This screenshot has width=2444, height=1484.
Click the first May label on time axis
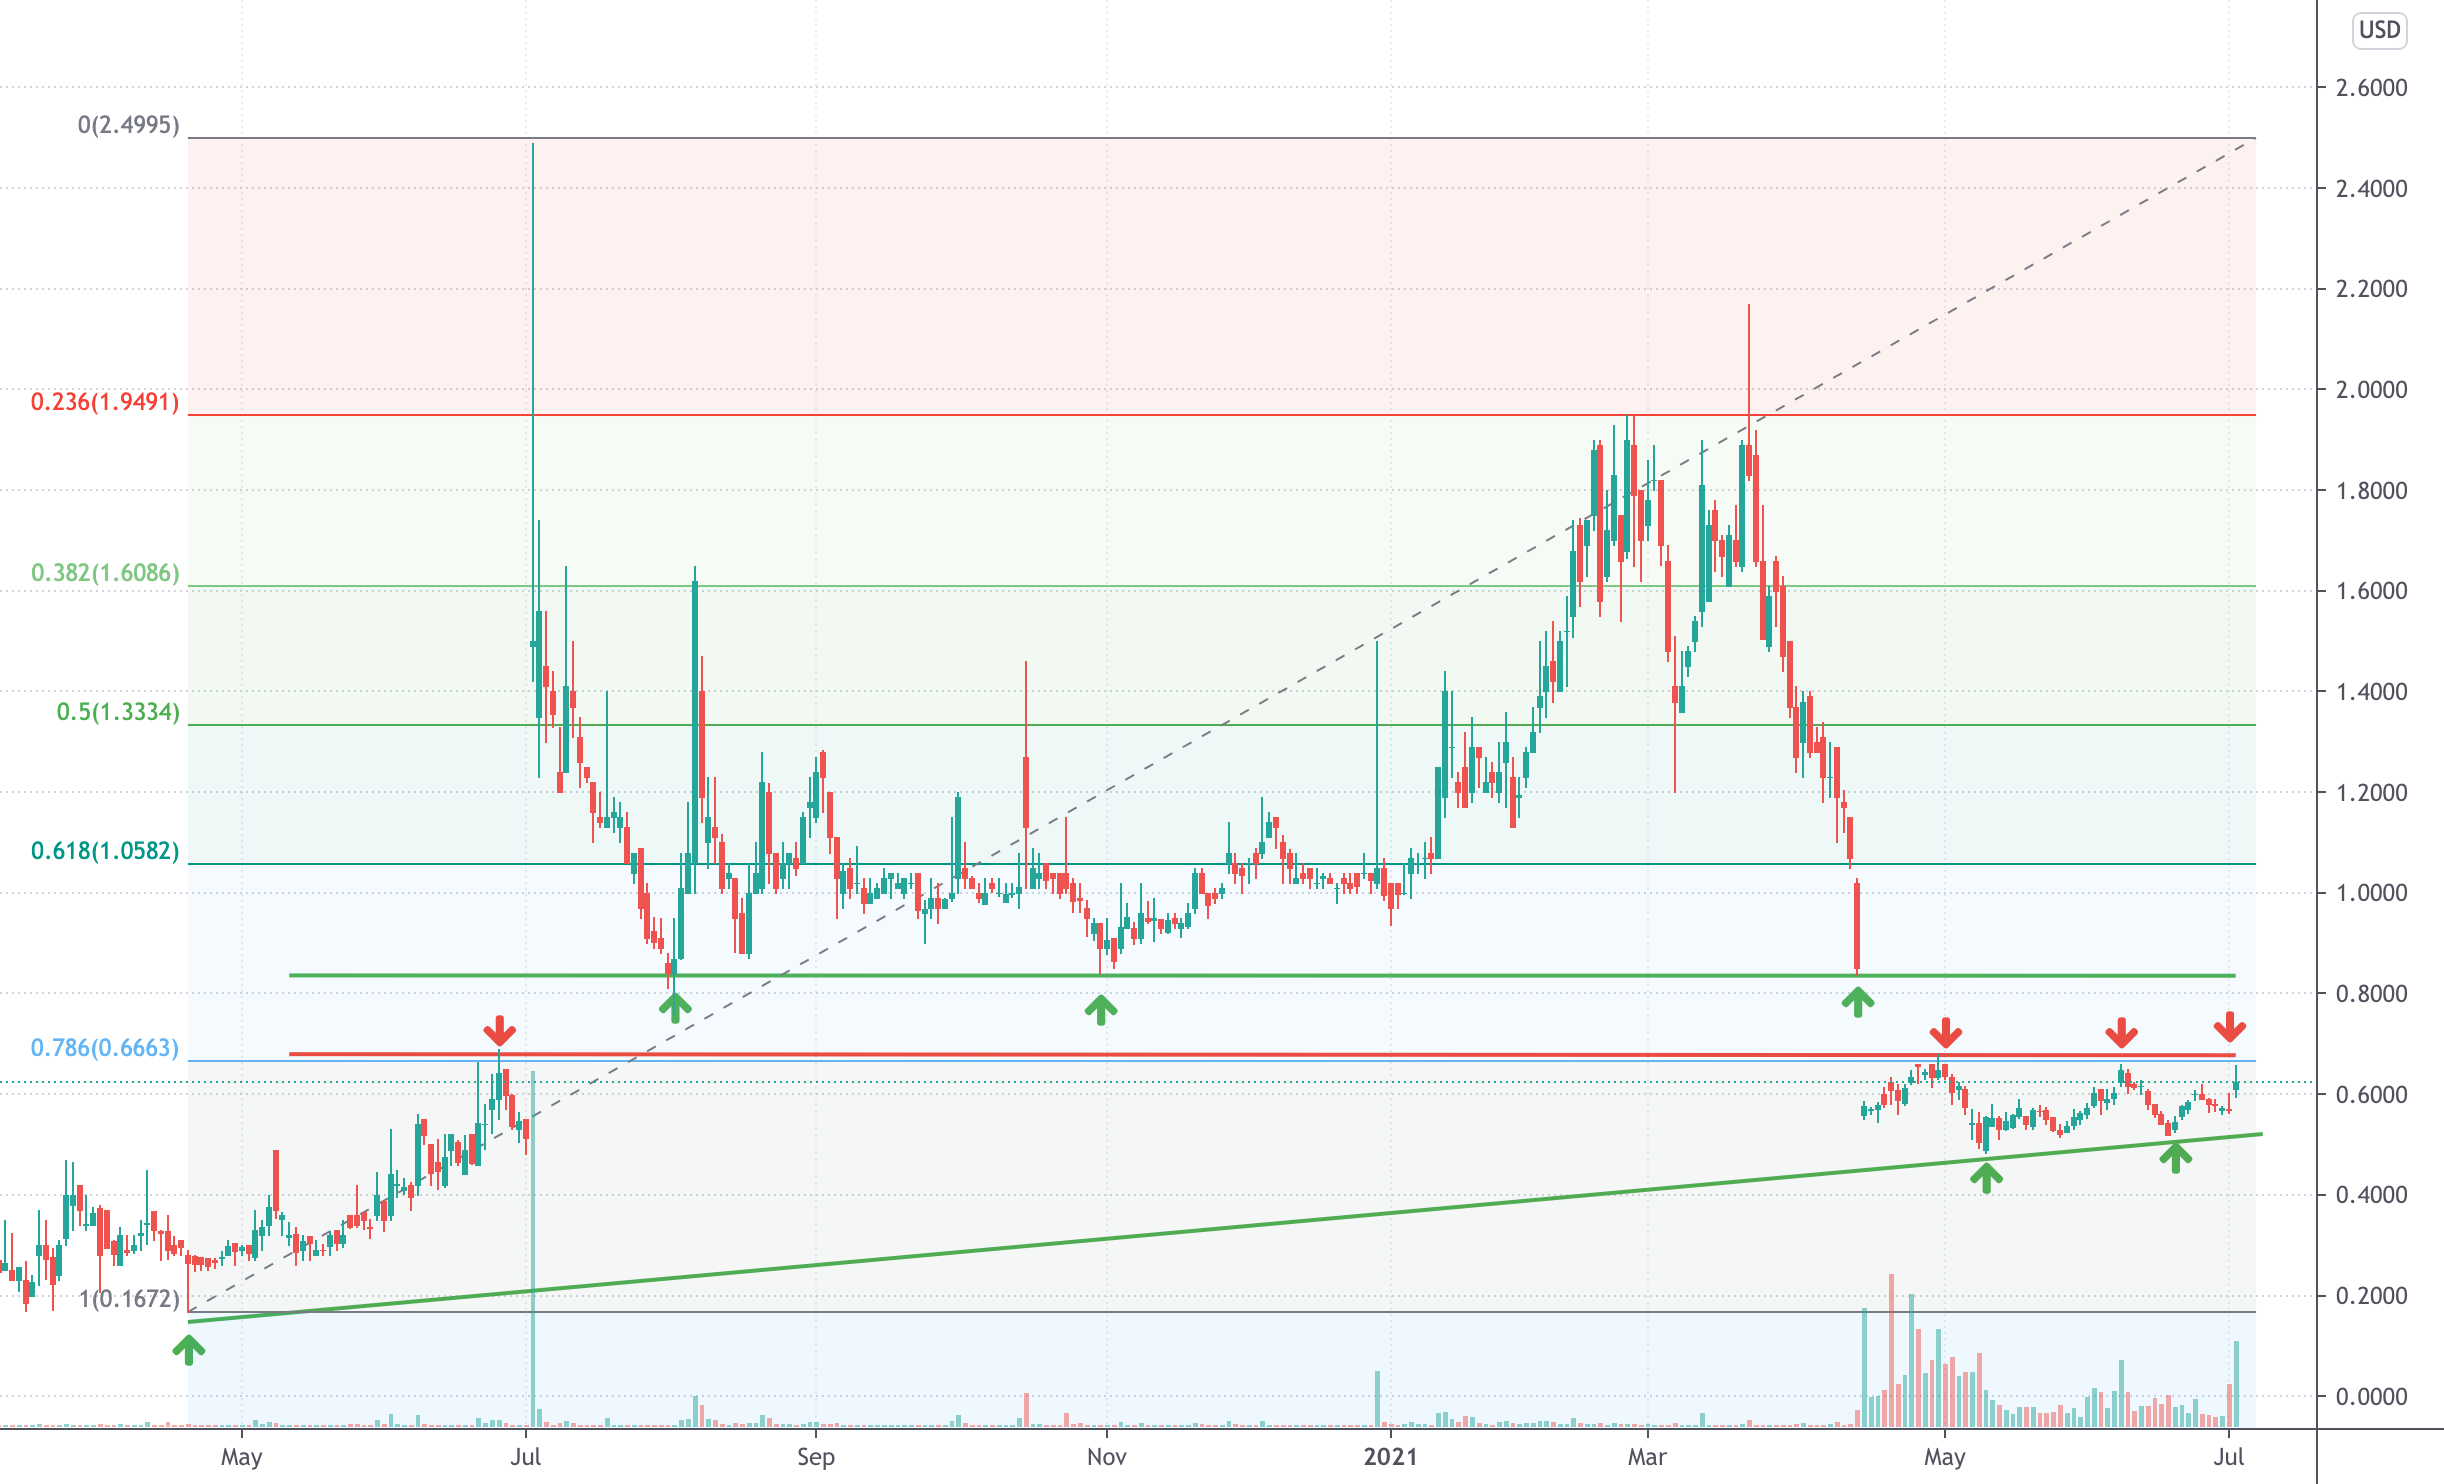(x=242, y=1457)
